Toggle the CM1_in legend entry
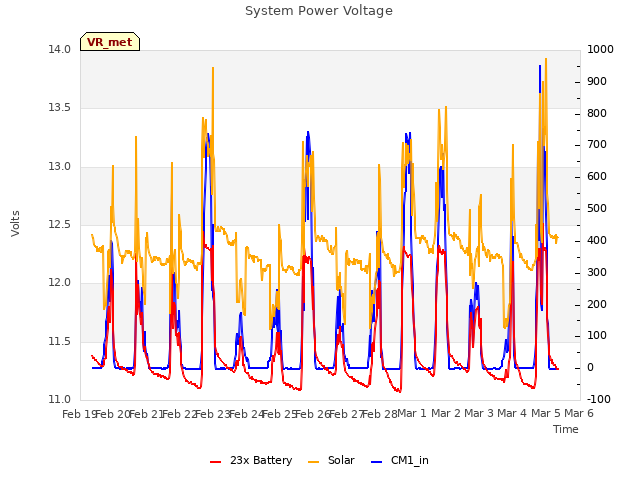This screenshot has width=640, height=480. coord(400,460)
